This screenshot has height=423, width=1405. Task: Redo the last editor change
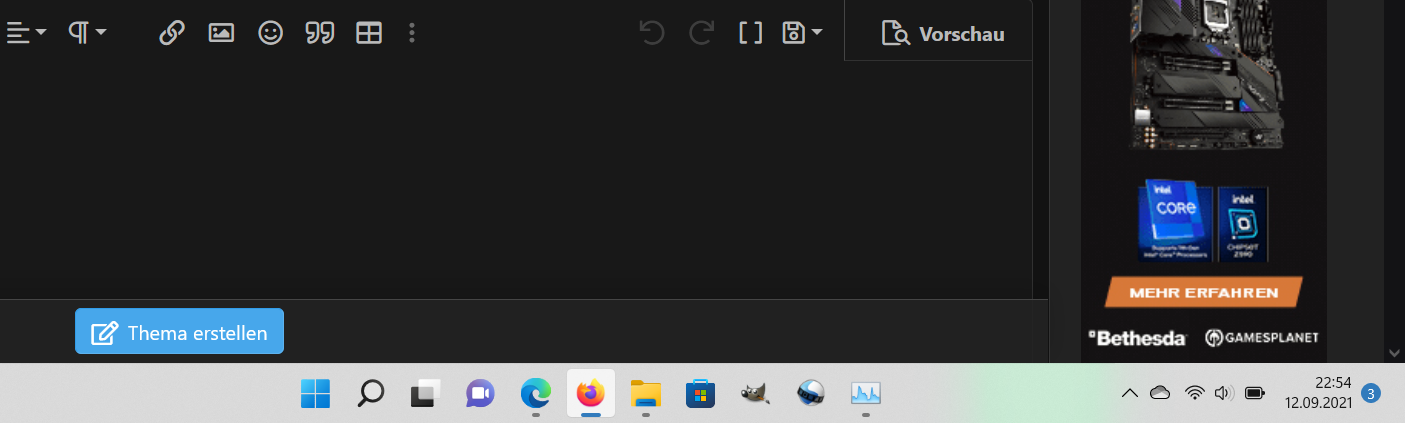click(x=702, y=33)
